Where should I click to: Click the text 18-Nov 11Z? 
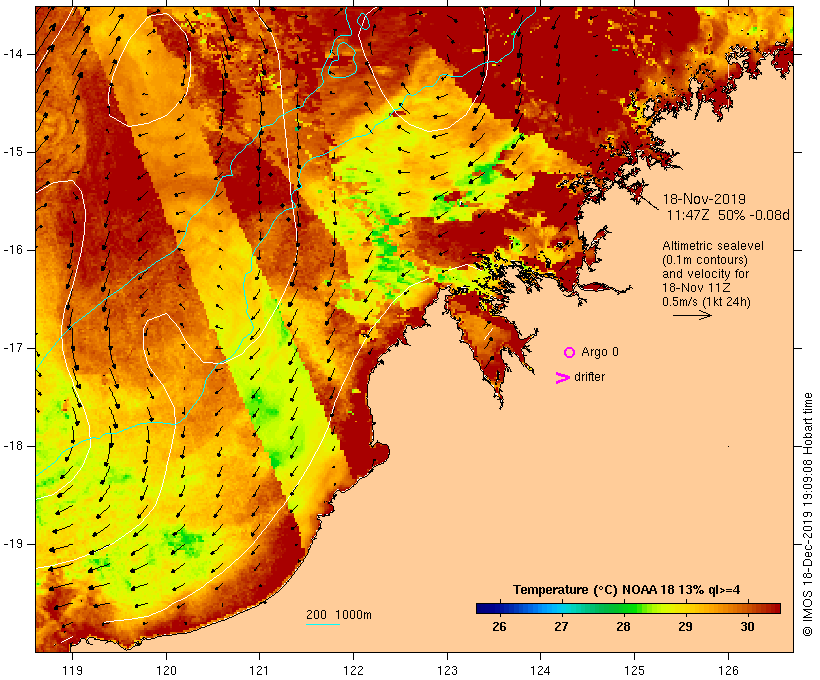pyautogui.click(x=696, y=288)
